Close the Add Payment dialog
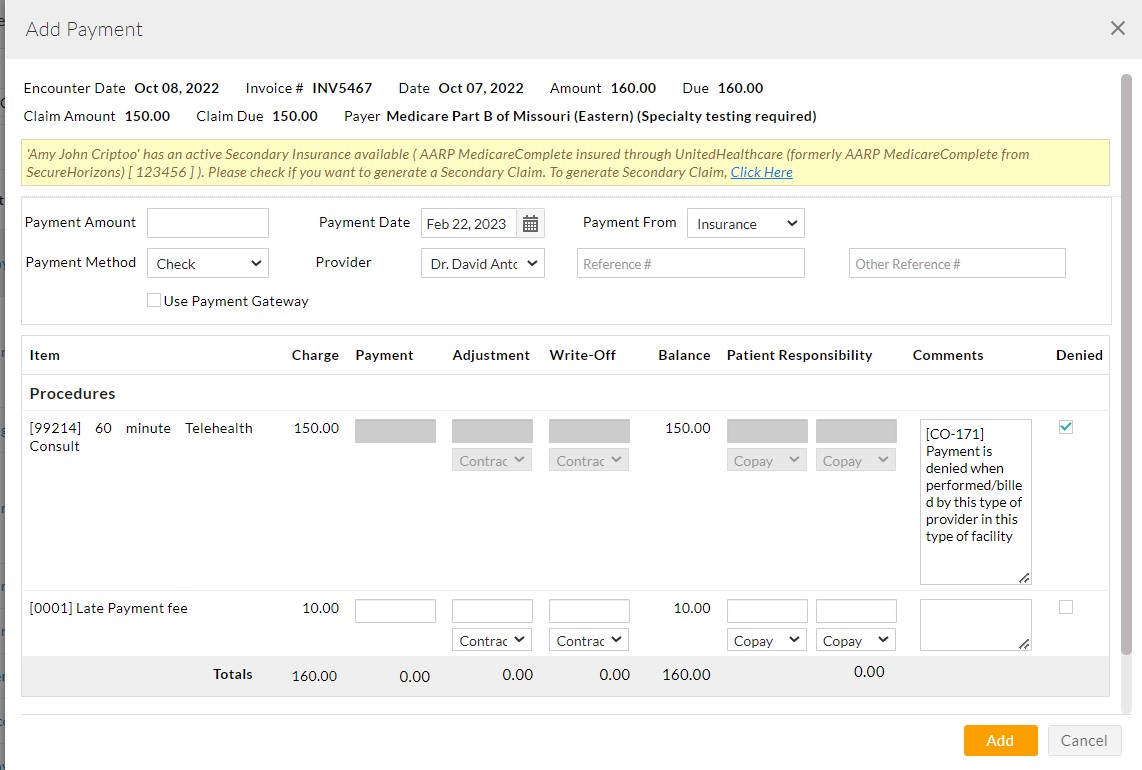Screen dimensions: 1142x770 1117,28
